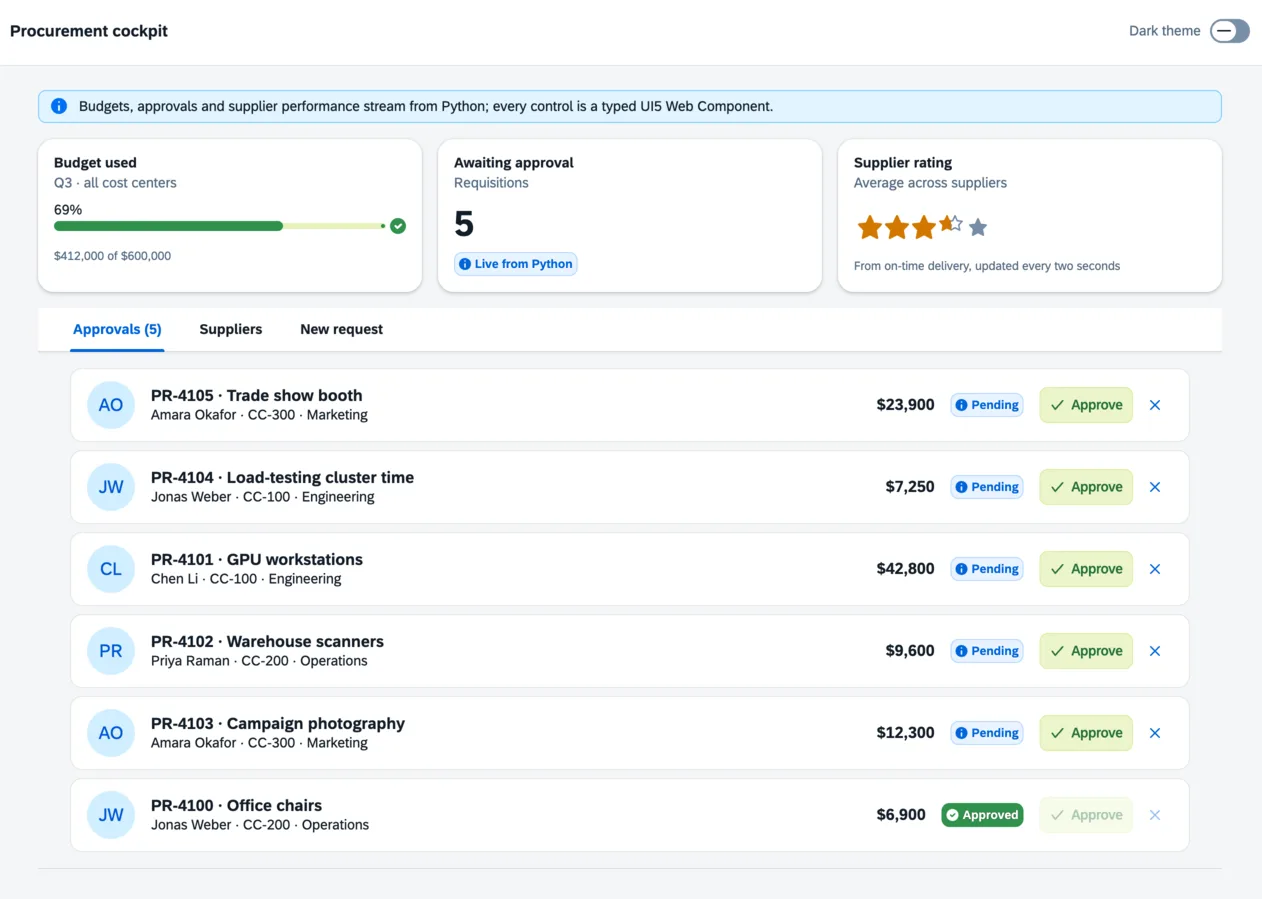
Task: Click the Supplier rating card heading
Action: point(903,163)
